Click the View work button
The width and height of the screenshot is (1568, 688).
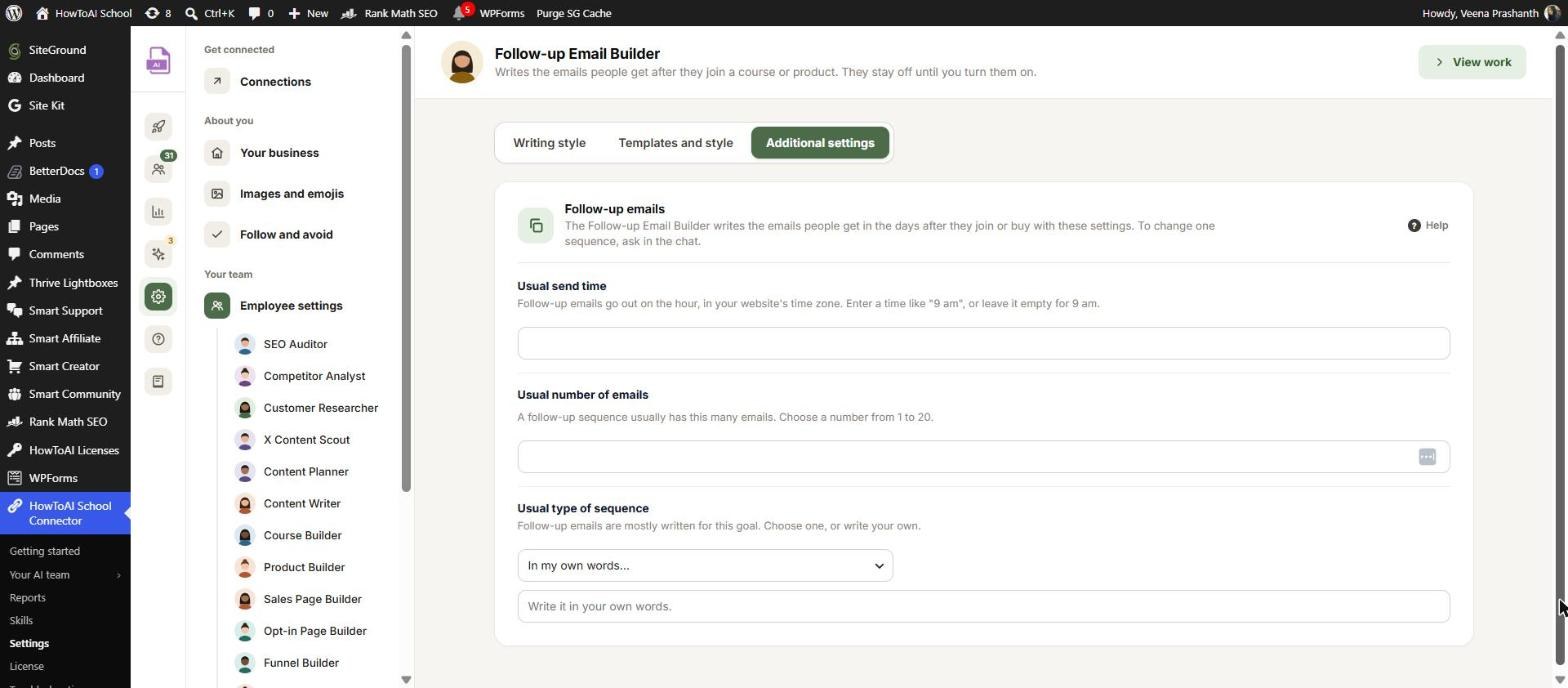(1472, 62)
